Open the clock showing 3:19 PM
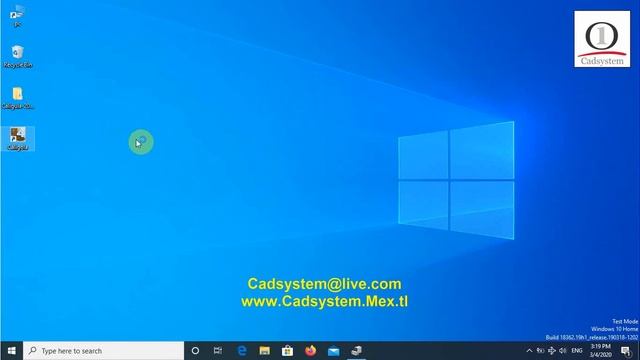Image resolution: width=640 pixels, height=360 pixels. 600,351
